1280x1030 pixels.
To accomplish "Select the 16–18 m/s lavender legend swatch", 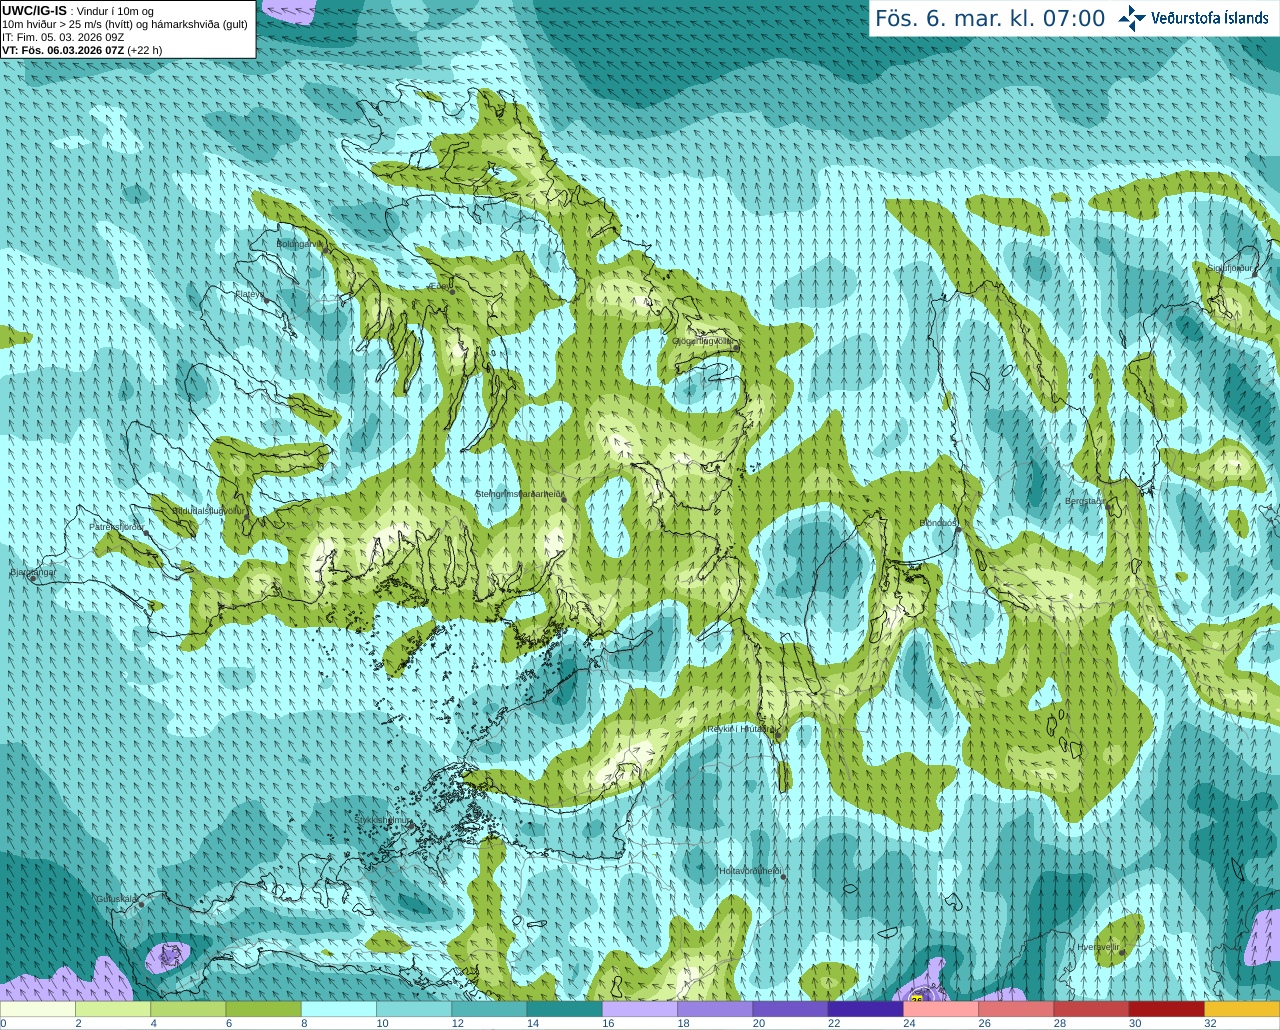I will tap(640, 1009).
